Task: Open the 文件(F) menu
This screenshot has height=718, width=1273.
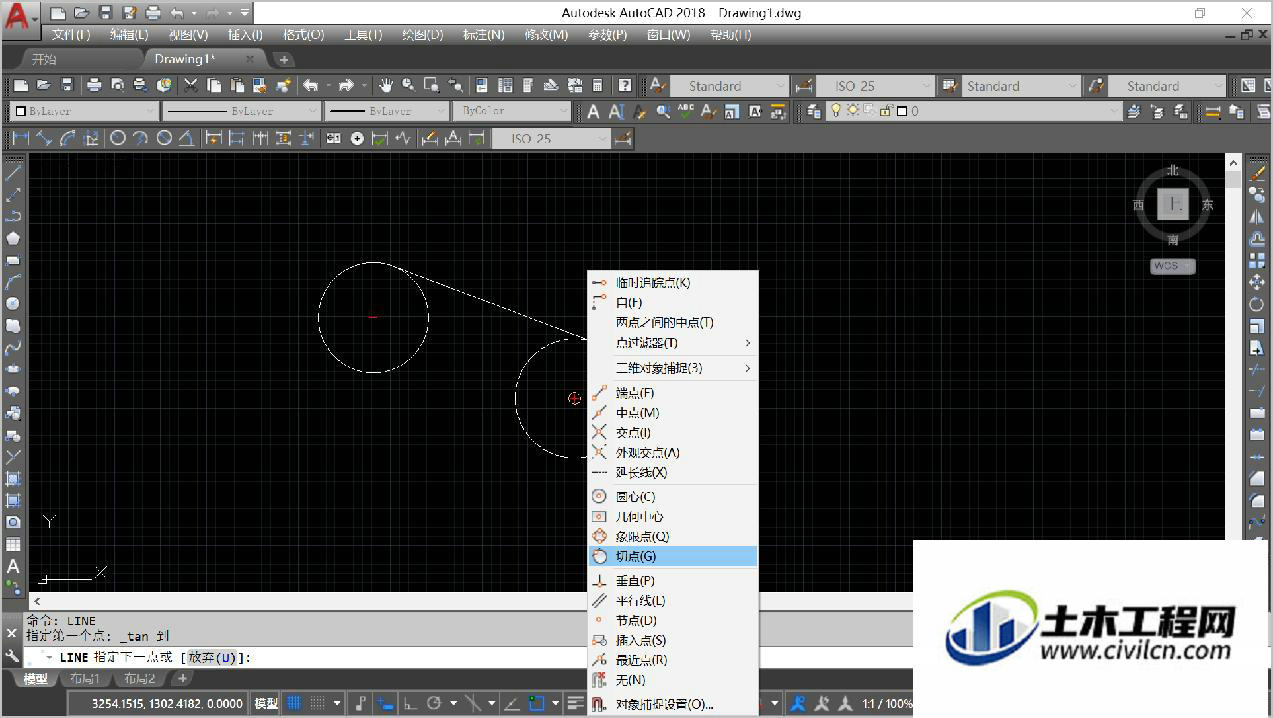Action: (x=71, y=34)
